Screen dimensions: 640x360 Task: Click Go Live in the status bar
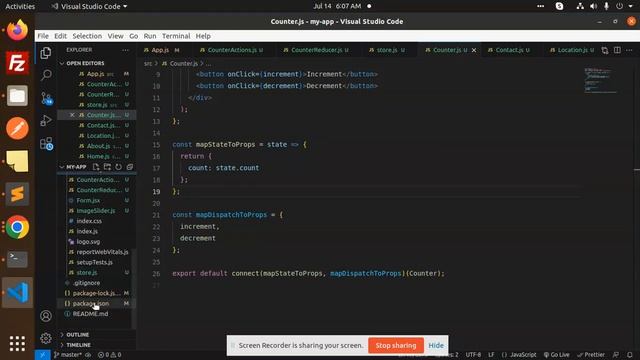(x=556, y=355)
